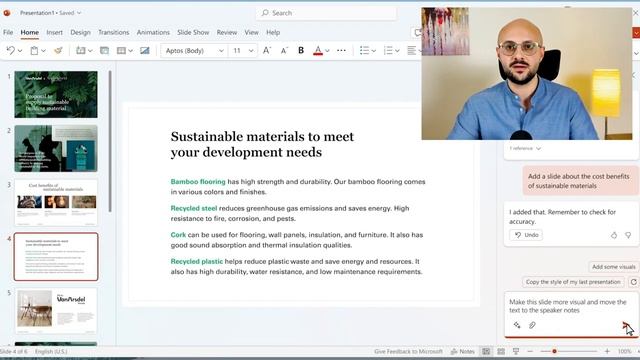Click the slide Layout icon
Screen dimensions: 640x360
[104, 51]
